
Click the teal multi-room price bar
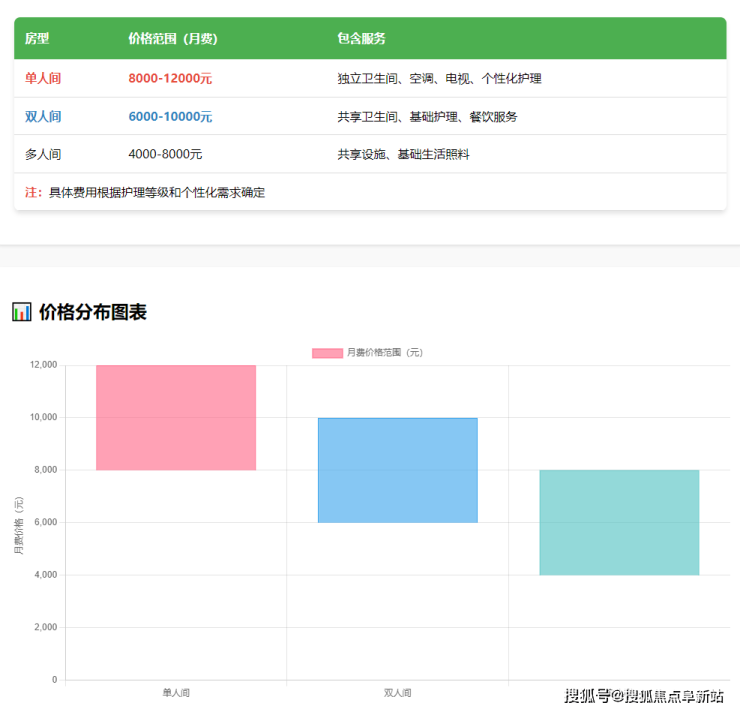pyautogui.click(x=619, y=522)
